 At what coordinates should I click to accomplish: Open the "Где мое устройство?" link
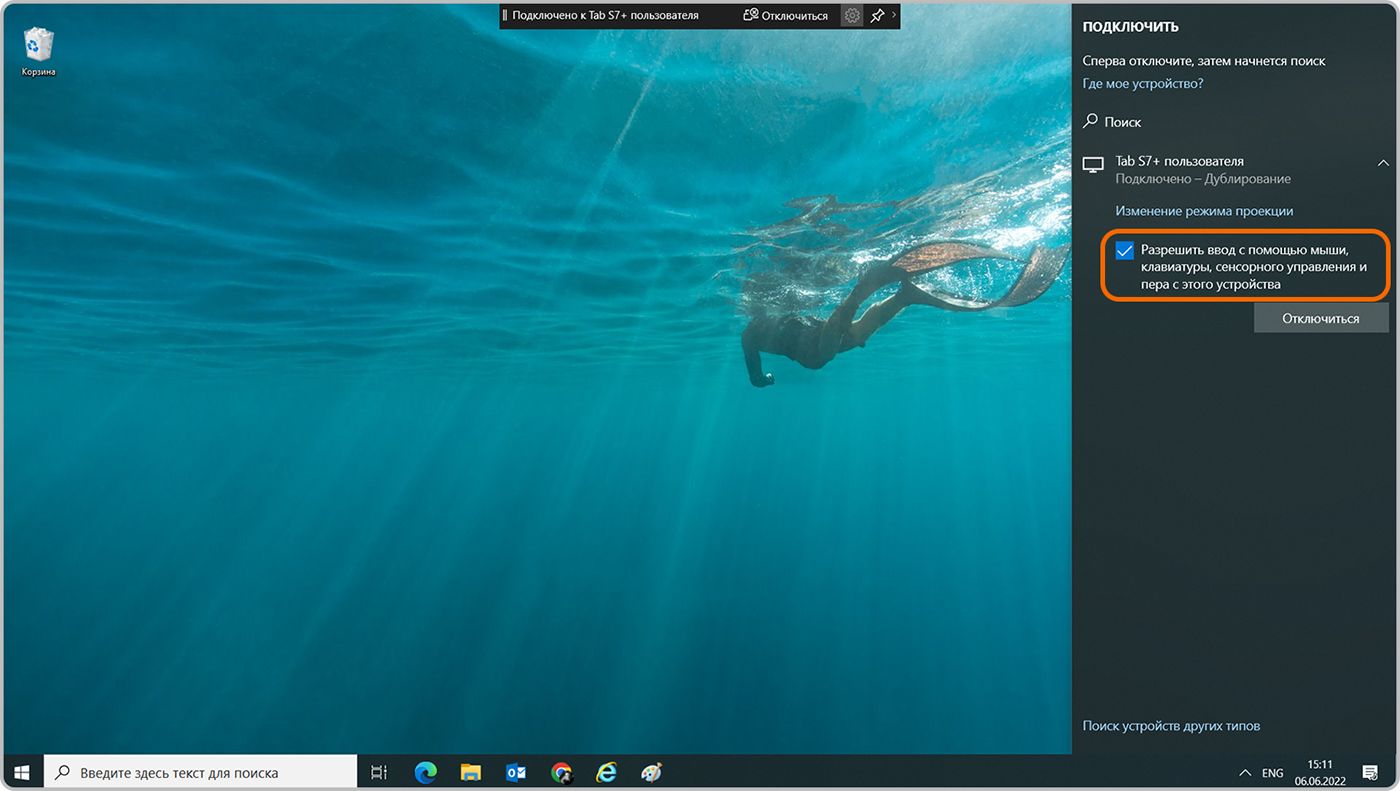pos(1143,84)
